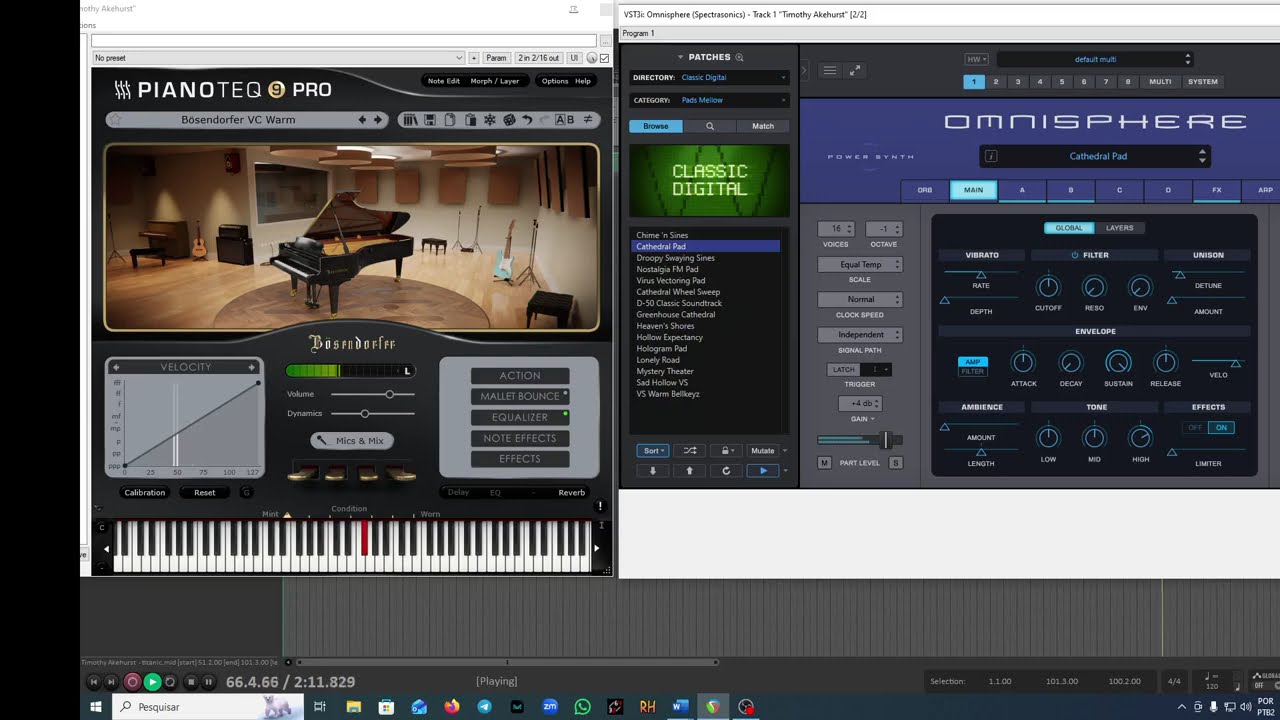Click the record button in transport
The image size is (1280, 720).
point(132,682)
